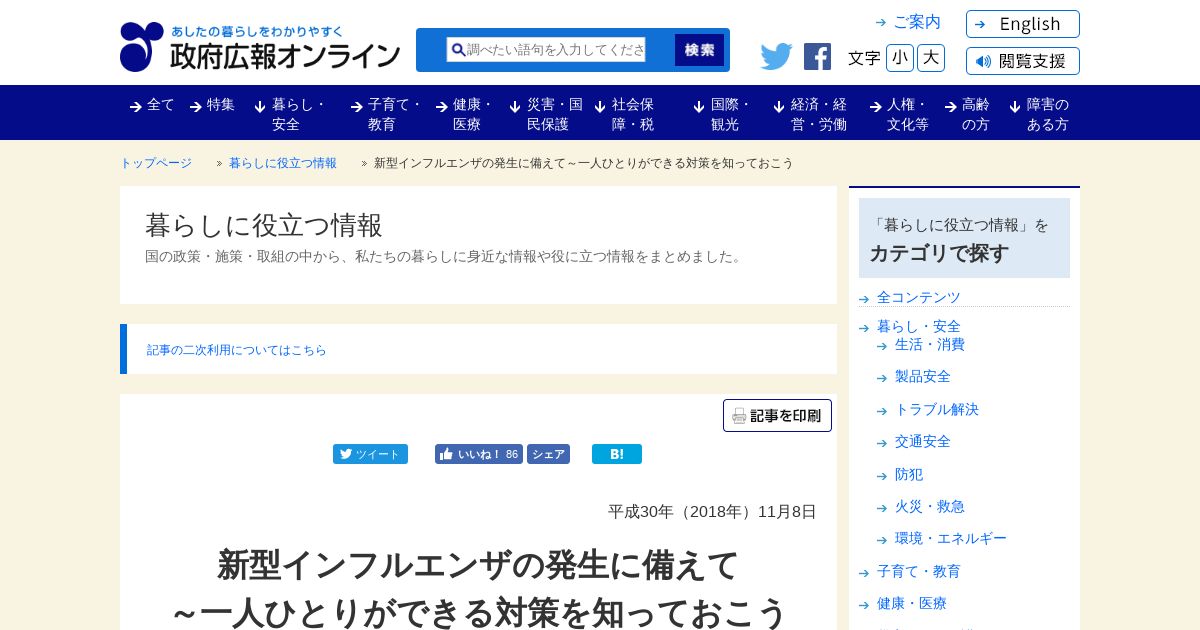Screen dimensions: 1200x630
Task: Open 子育て・教育 sidebar category
Action: (919, 571)
